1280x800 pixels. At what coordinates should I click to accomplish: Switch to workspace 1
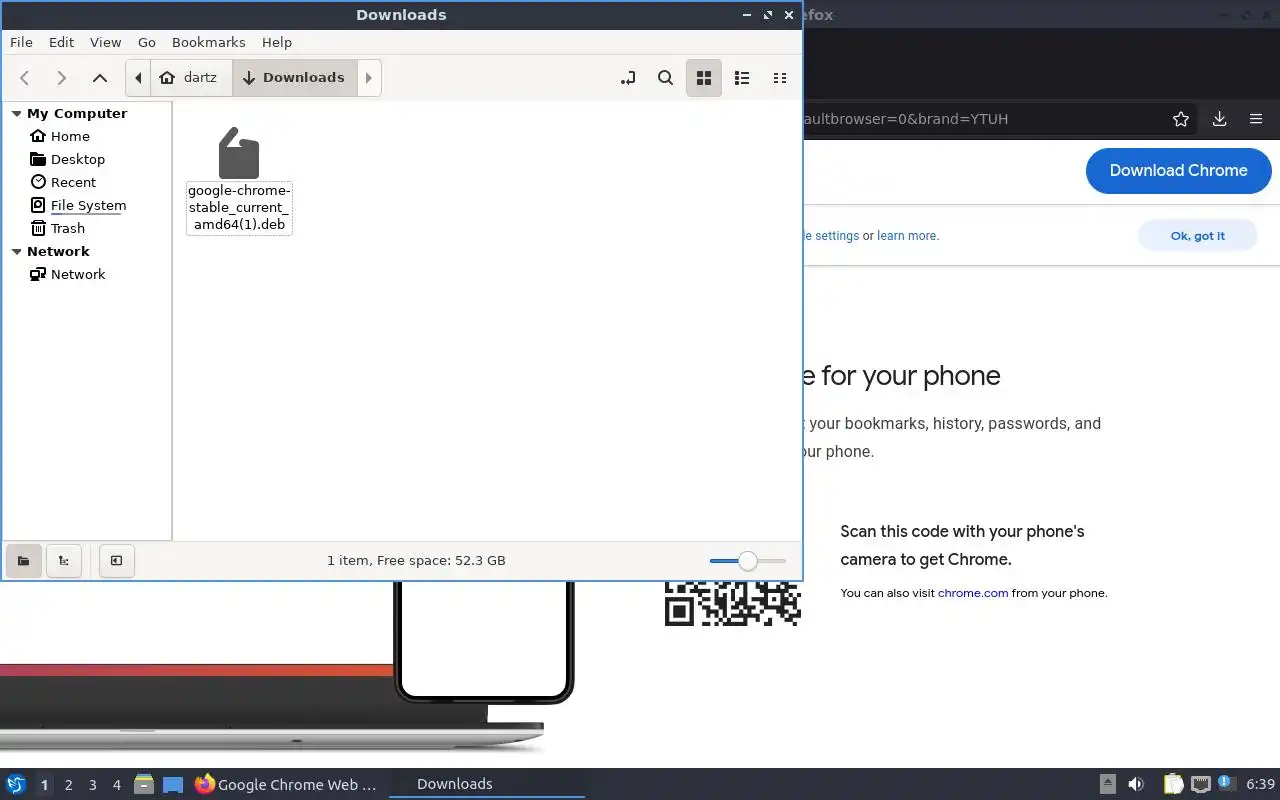(44, 785)
